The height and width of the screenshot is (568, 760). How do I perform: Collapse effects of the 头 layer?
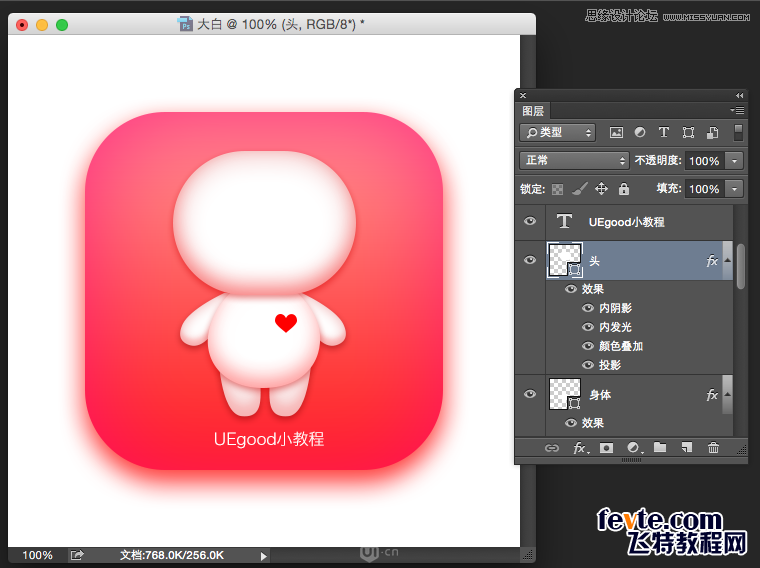(727, 261)
